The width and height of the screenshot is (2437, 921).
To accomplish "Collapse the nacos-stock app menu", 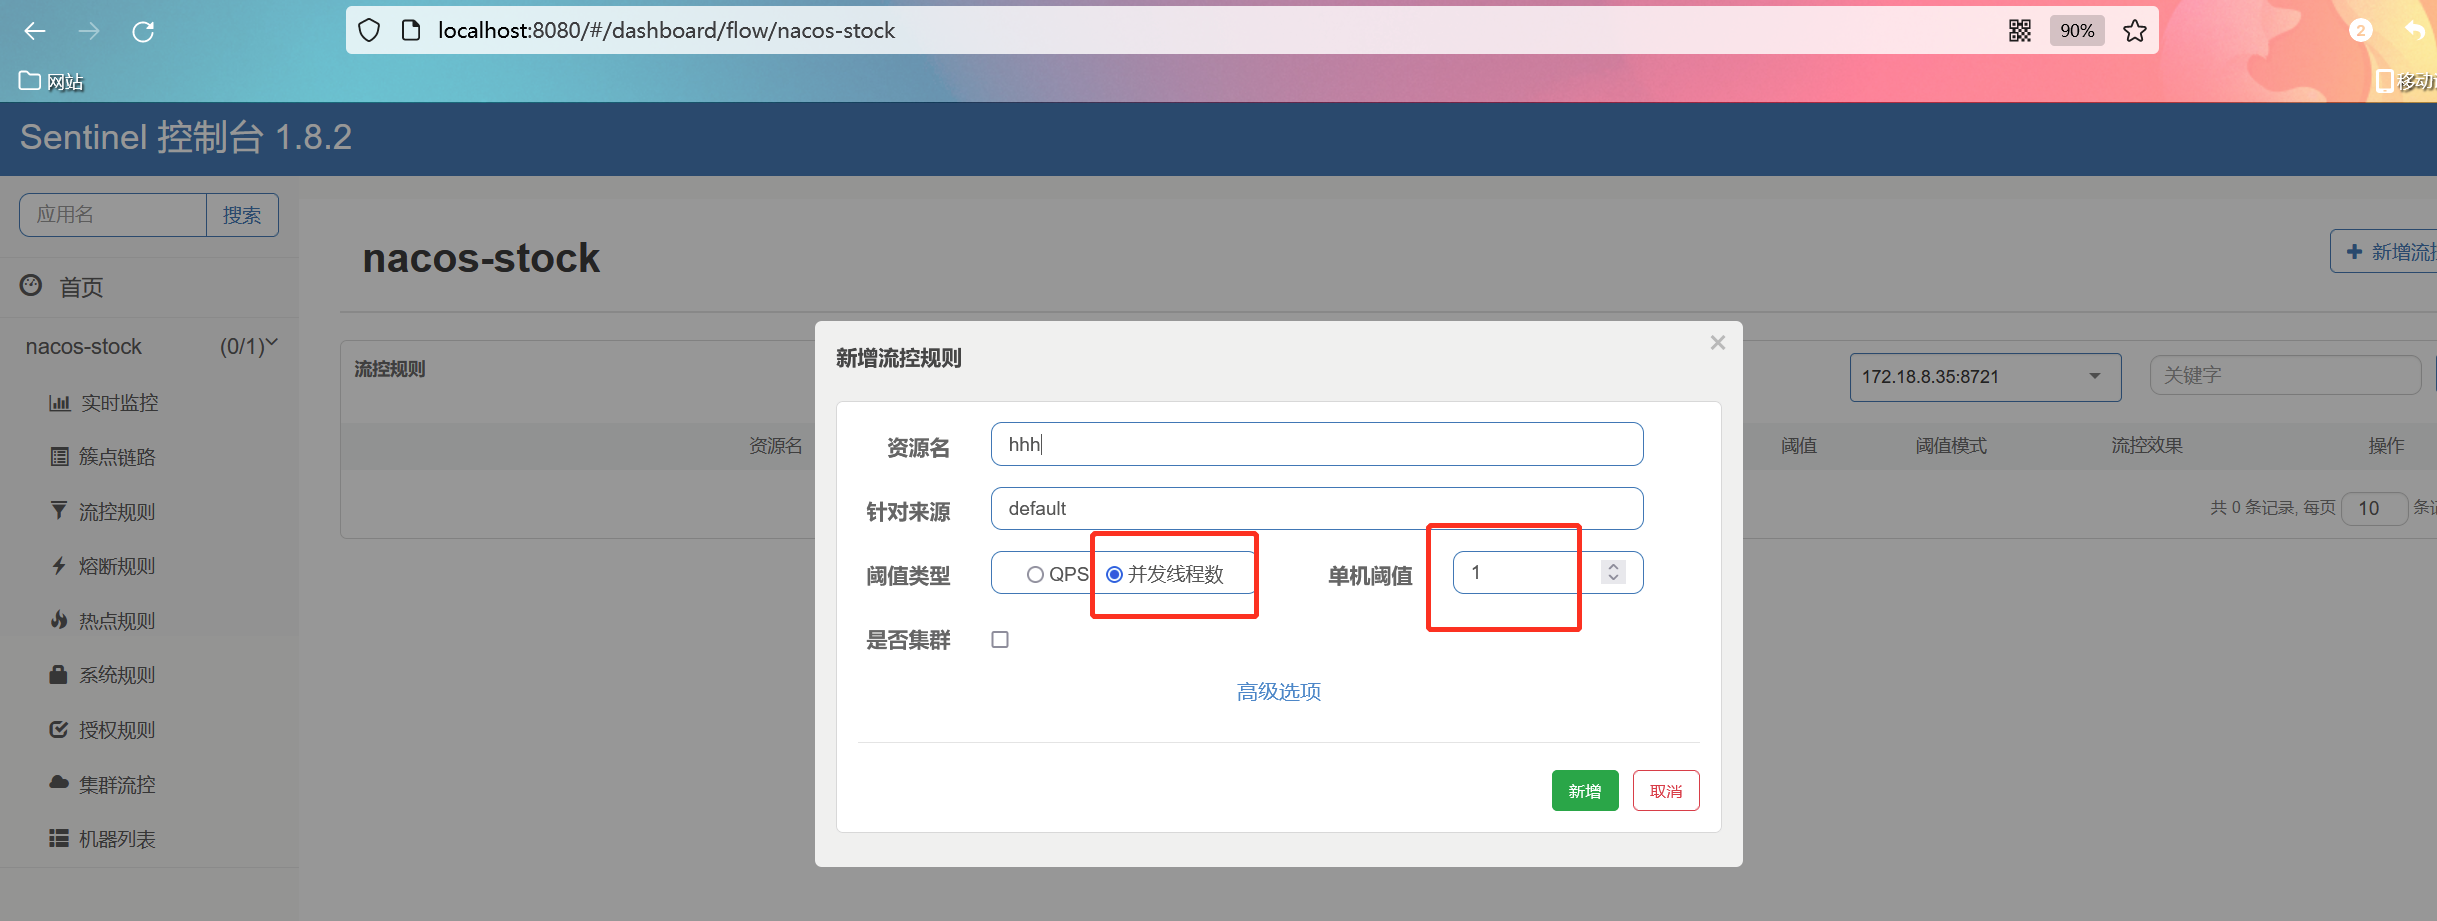I will click(x=150, y=346).
